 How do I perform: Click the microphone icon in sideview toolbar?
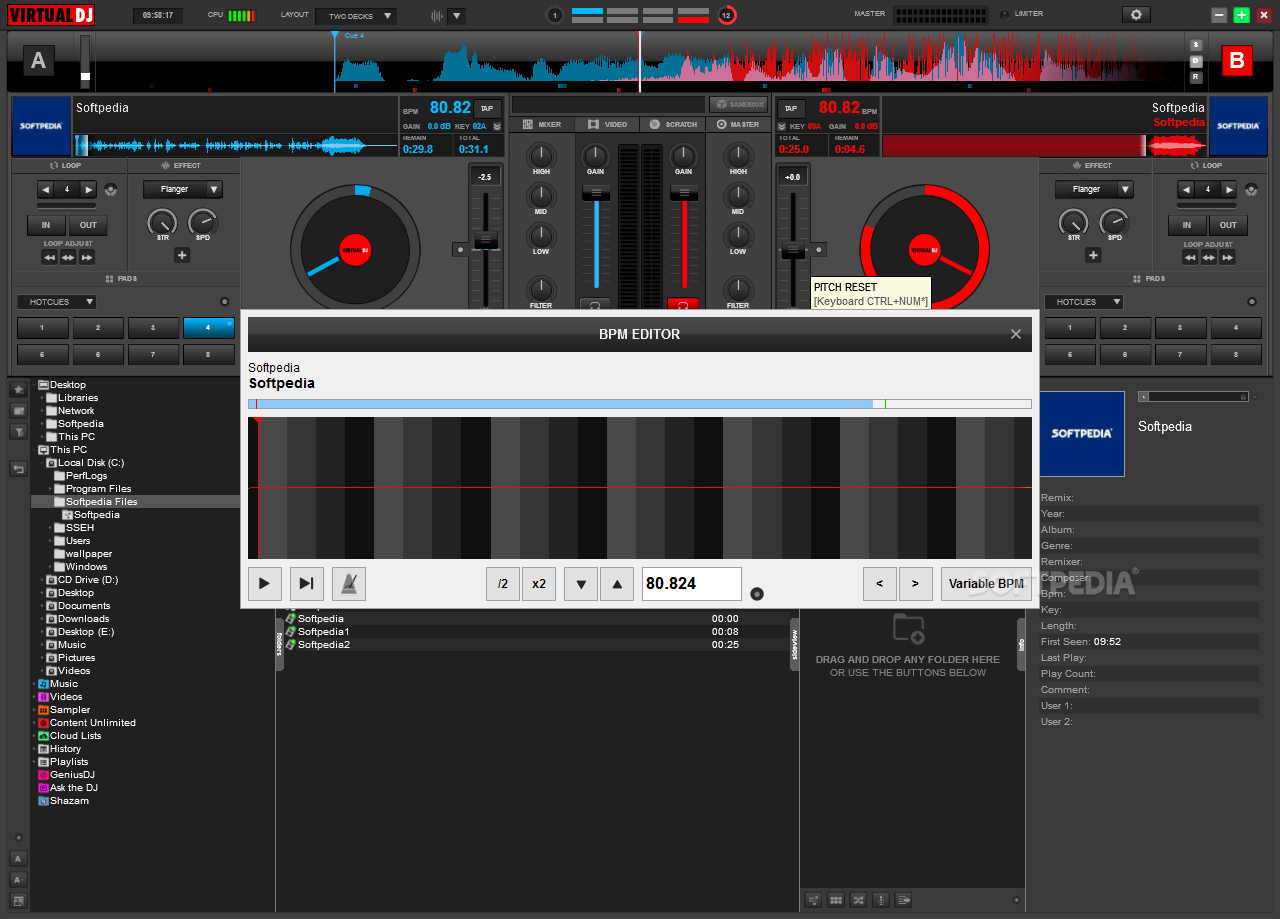(x=881, y=900)
